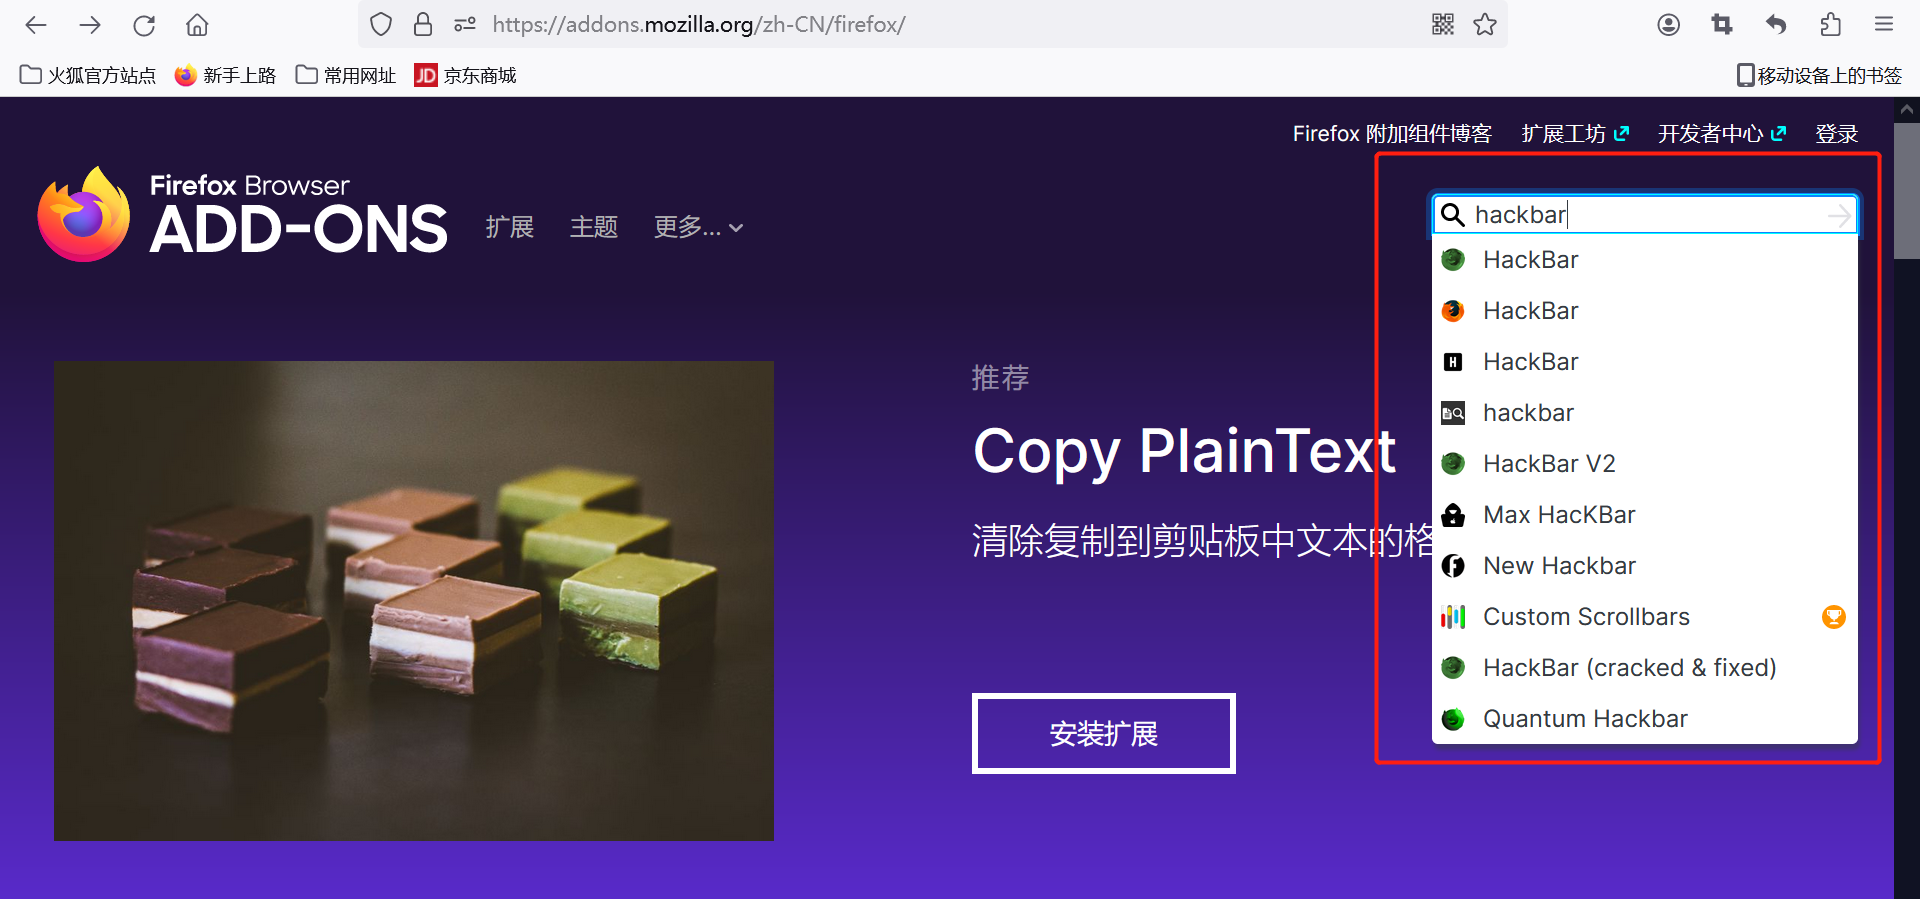This screenshot has width=1920, height=899.
Task: View site security padlock info
Action: [x=423, y=24]
